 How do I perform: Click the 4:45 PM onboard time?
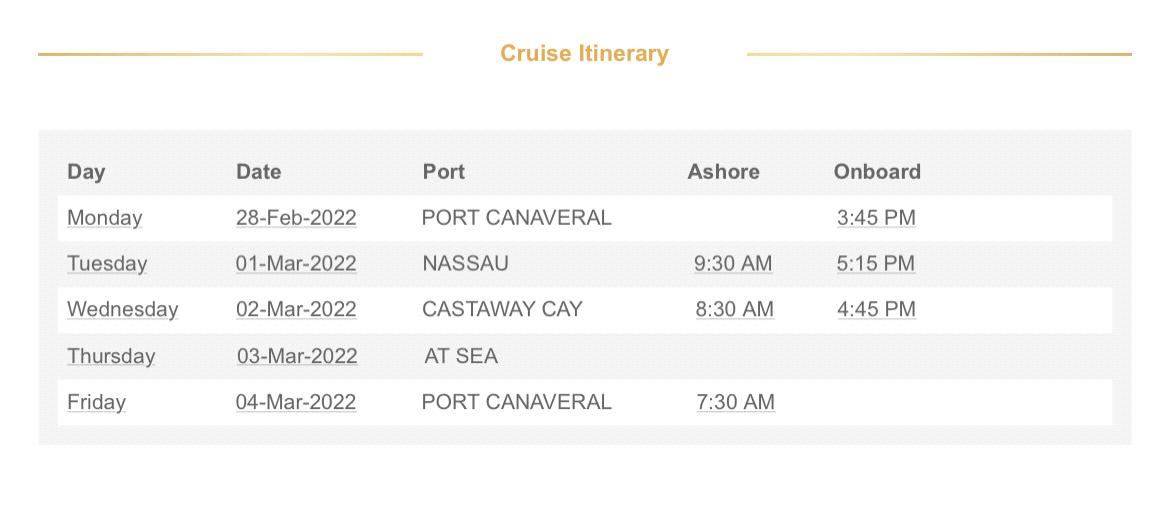click(876, 310)
